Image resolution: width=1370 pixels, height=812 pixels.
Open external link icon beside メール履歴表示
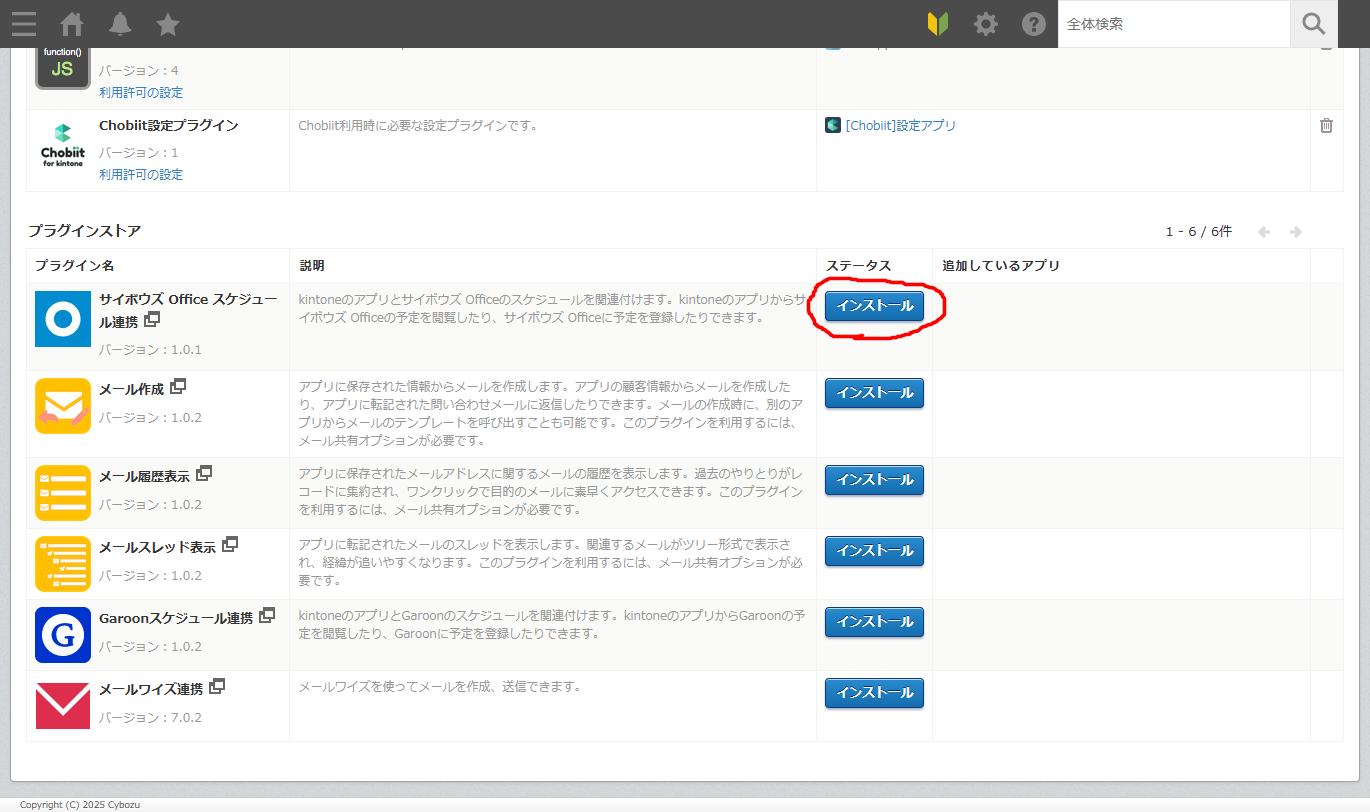point(204,473)
